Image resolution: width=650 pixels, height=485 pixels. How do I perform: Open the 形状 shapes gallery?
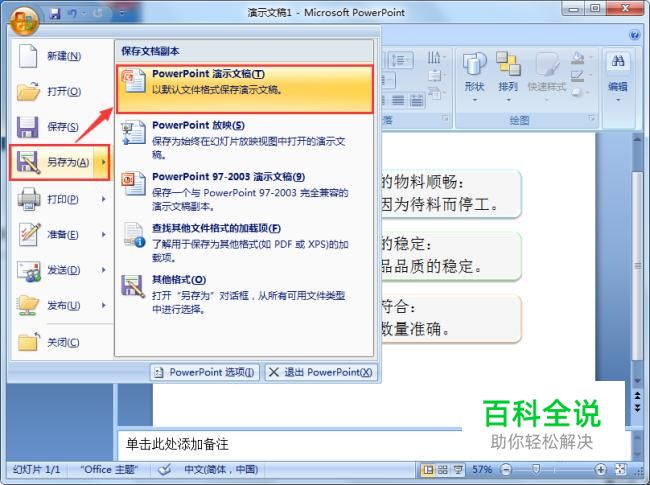(x=475, y=77)
